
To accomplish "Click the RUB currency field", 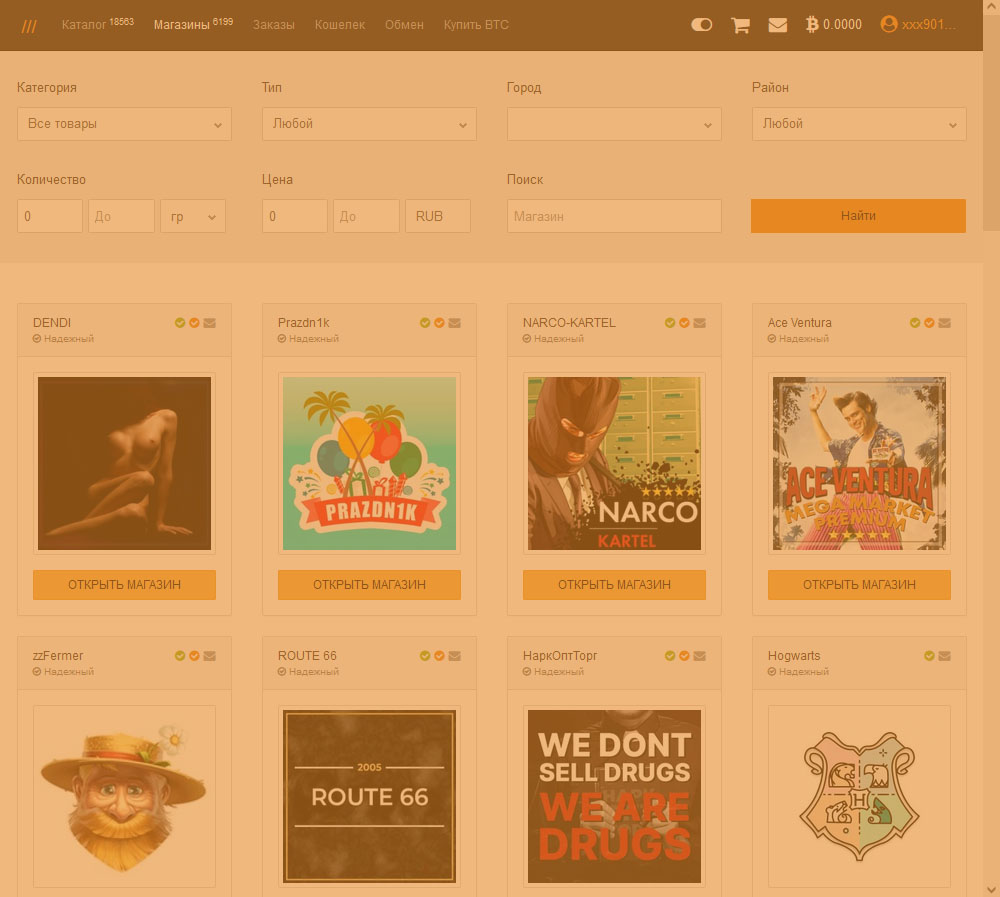I will [438, 216].
